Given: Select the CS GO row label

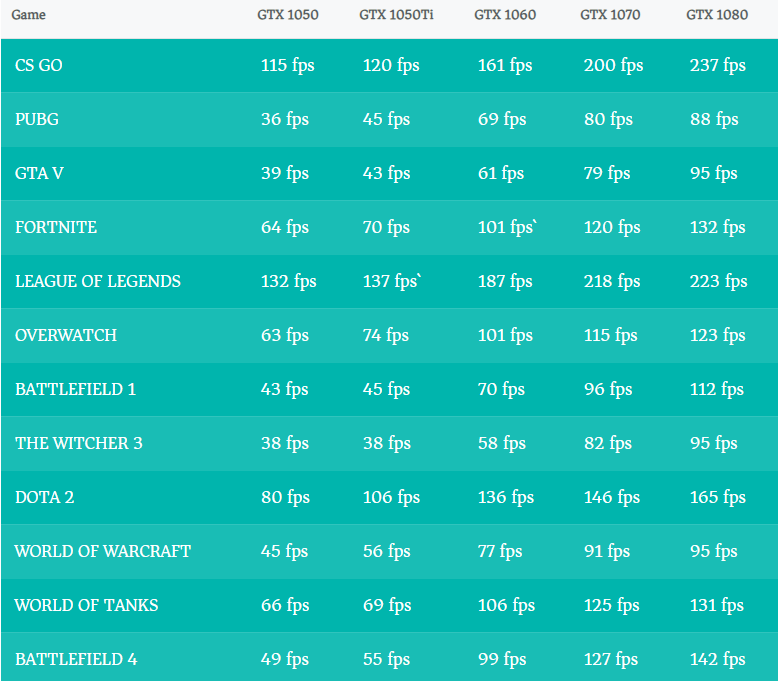Looking at the screenshot, I should coord(39,65).
